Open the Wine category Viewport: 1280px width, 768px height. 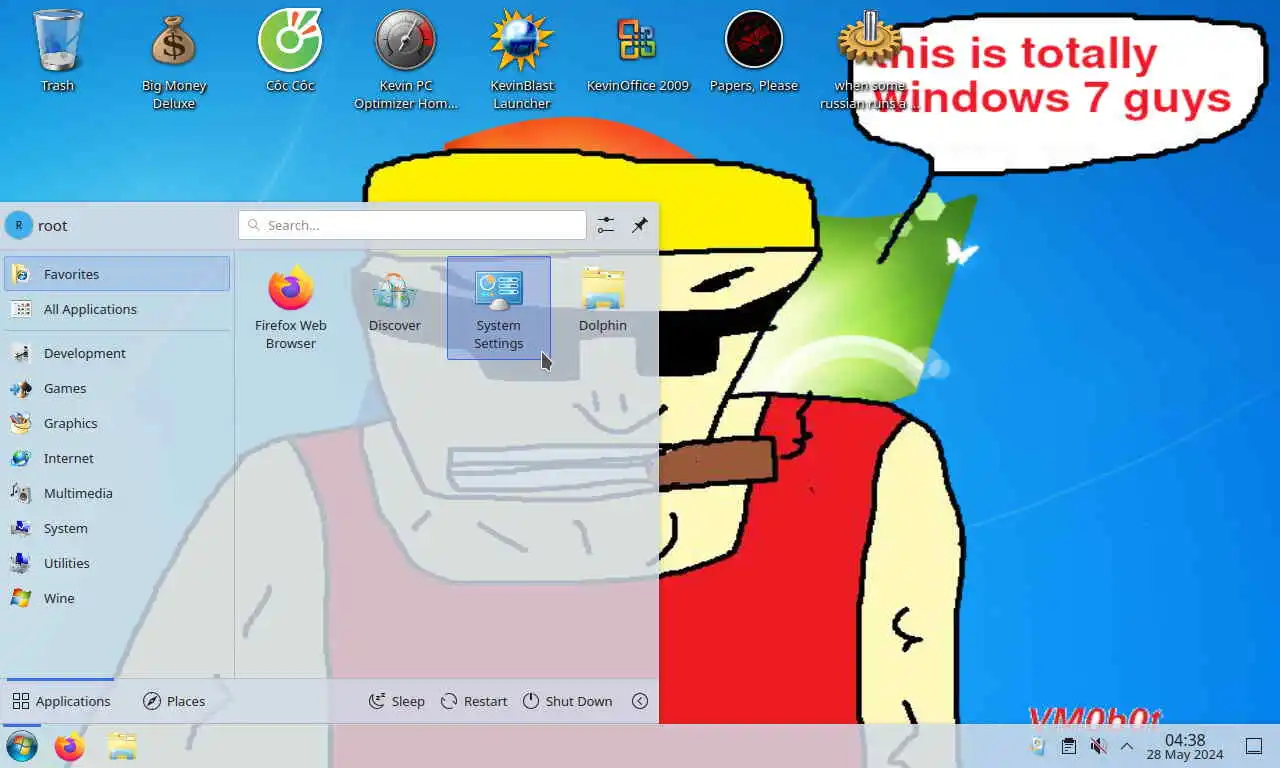[117, 598]
